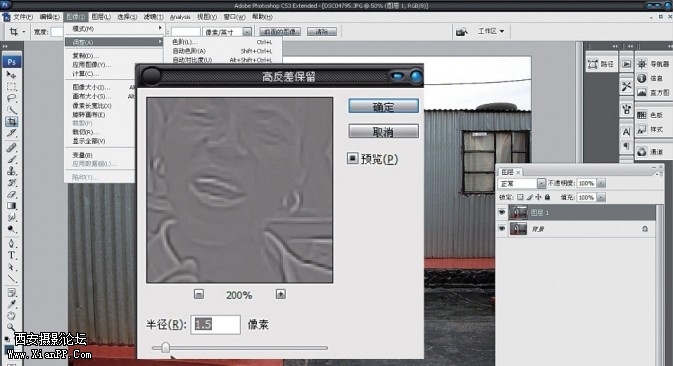
Task: Expand the opacity 100% dropdown arrow
Action: tap(601, 184)
